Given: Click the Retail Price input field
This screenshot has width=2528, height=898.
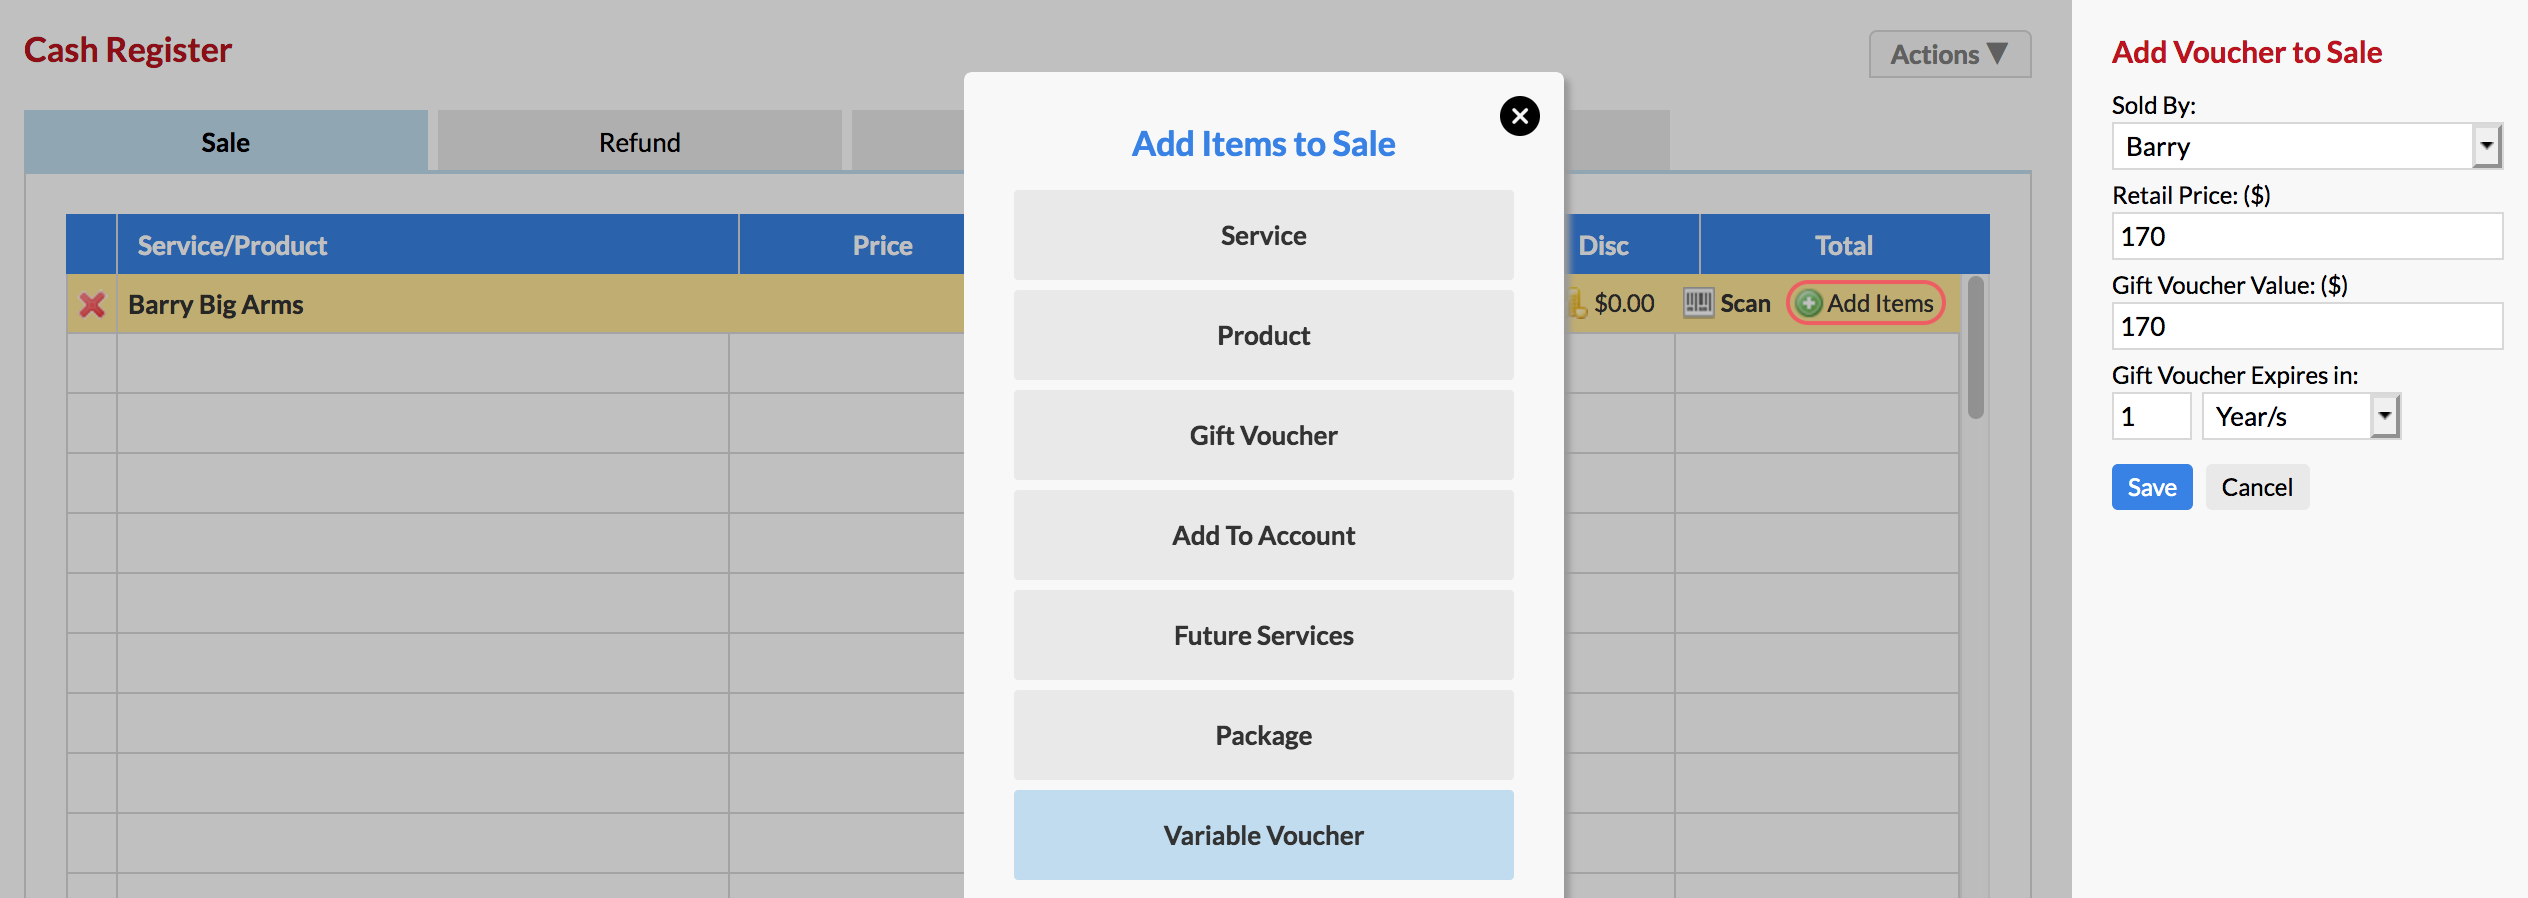Looking at the screenshot, I should click(x=2307, y=236).
